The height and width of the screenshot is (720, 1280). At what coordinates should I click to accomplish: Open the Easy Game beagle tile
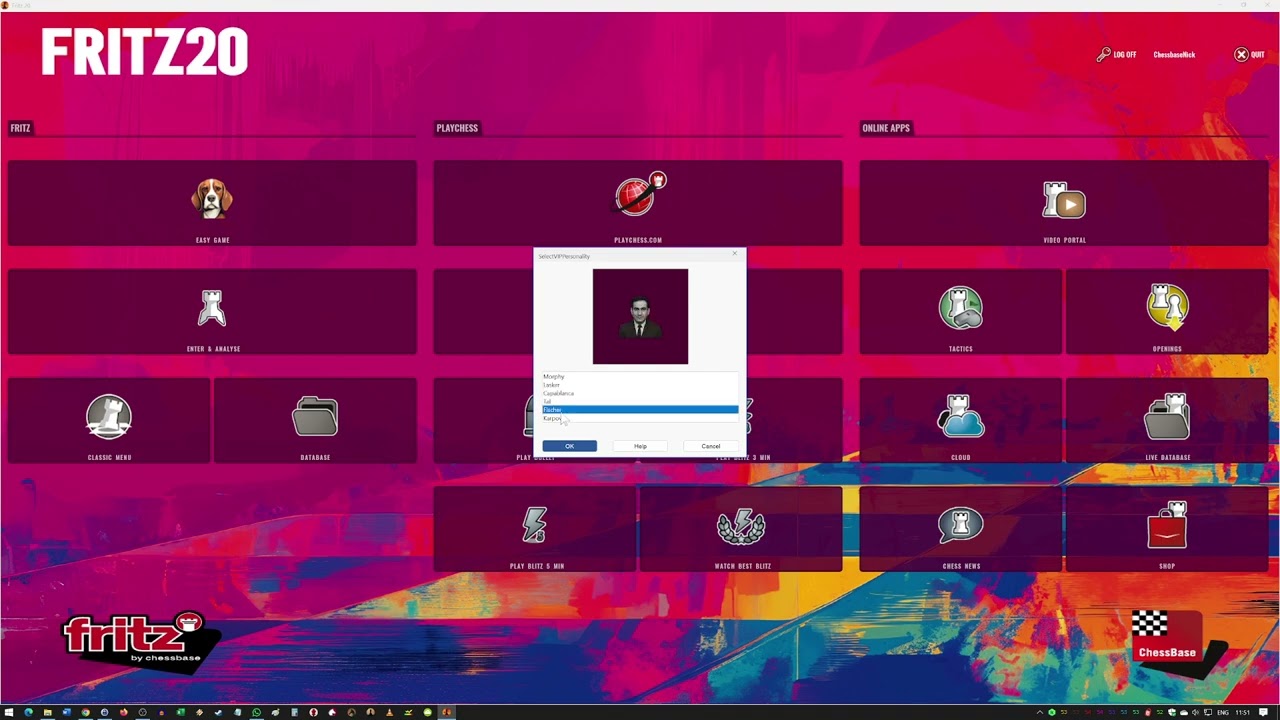[x=212, y=203]
